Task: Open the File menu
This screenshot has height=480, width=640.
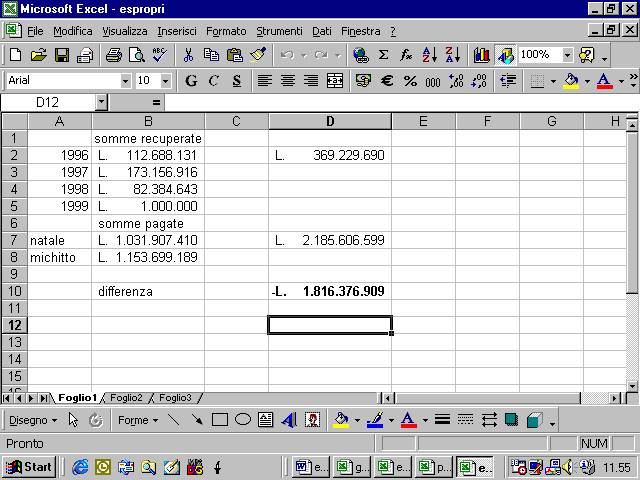Action: [x=35, y=31]
